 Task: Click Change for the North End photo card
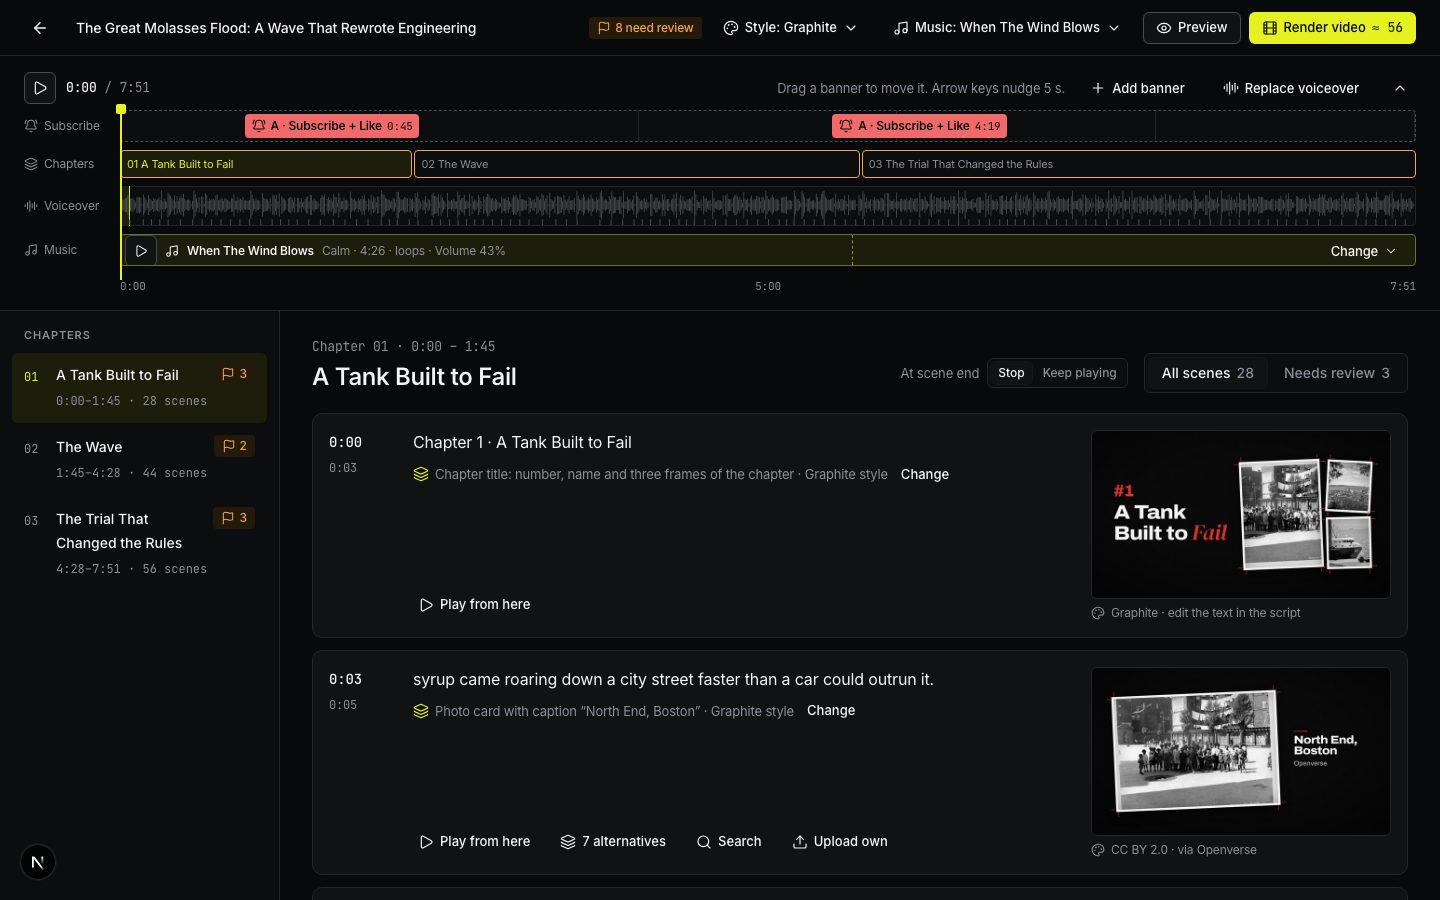(x=831, y=711)
